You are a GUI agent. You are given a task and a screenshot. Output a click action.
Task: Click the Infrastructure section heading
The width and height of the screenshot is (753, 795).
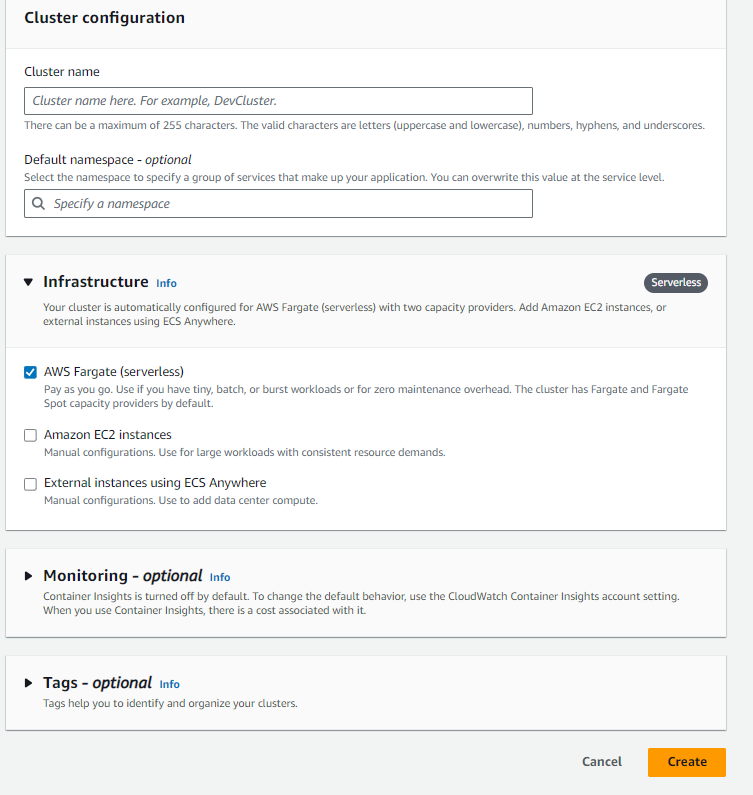point(96,283)
